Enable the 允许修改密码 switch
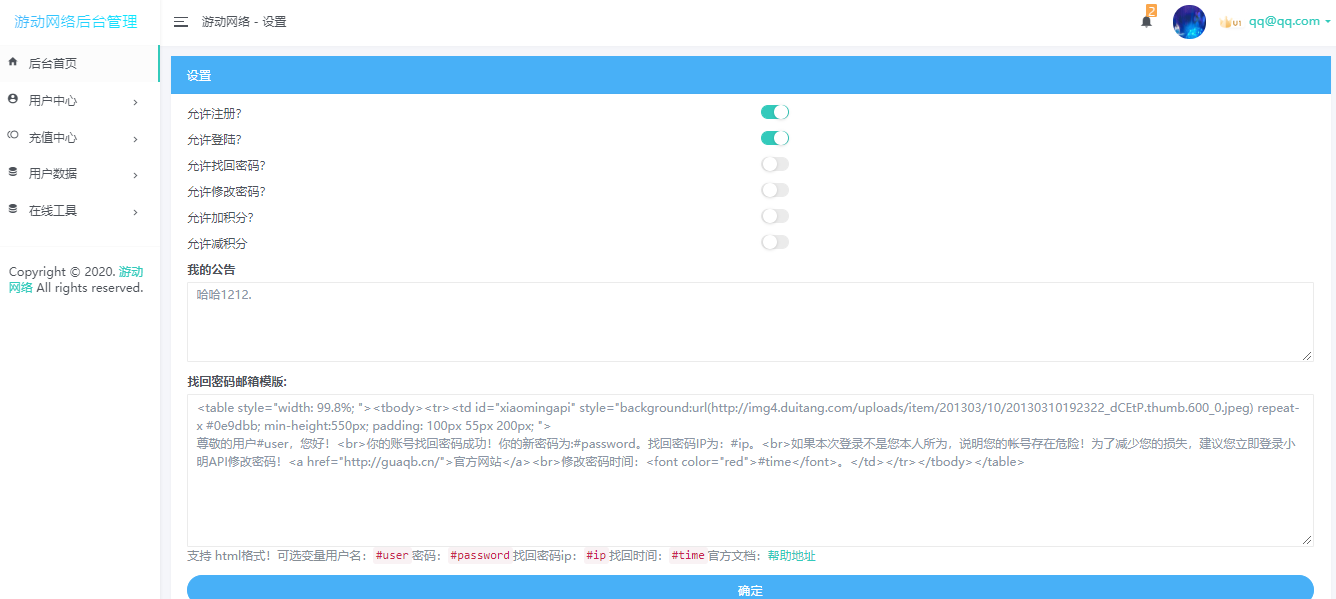 click(775, 190)
